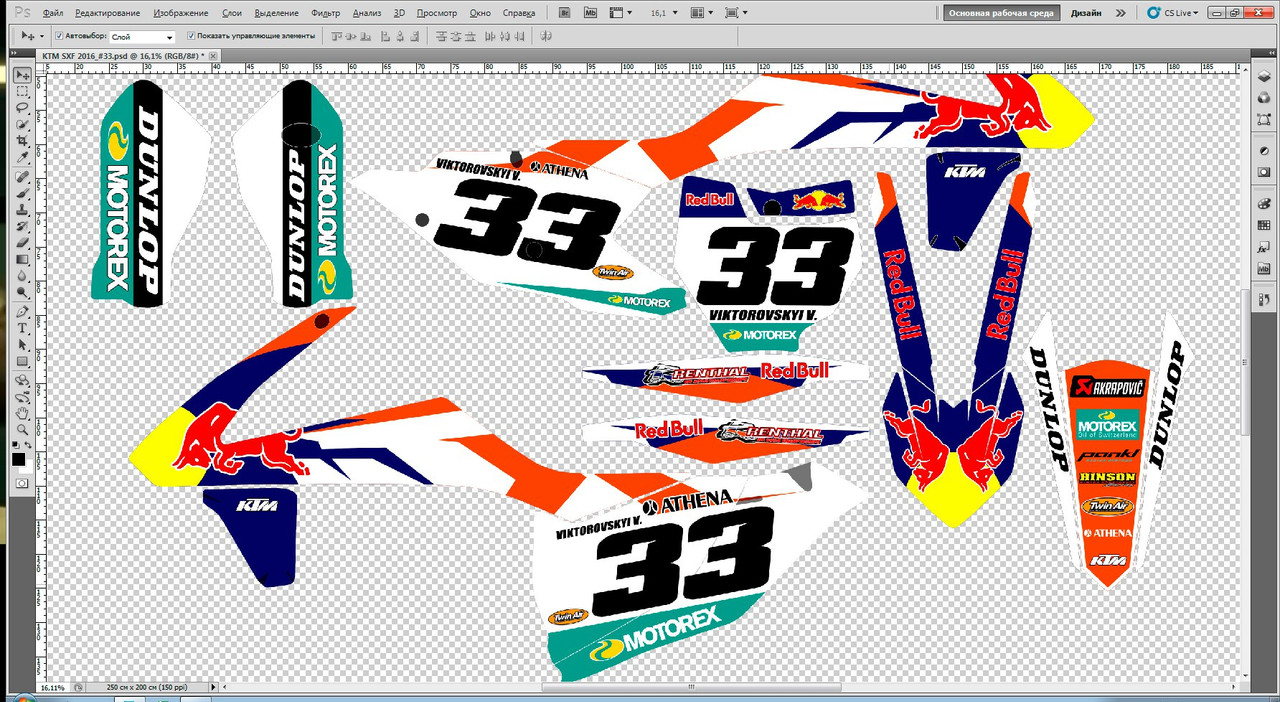Toggle Показать управляющие элементы checkbox

tap(190, 35)
